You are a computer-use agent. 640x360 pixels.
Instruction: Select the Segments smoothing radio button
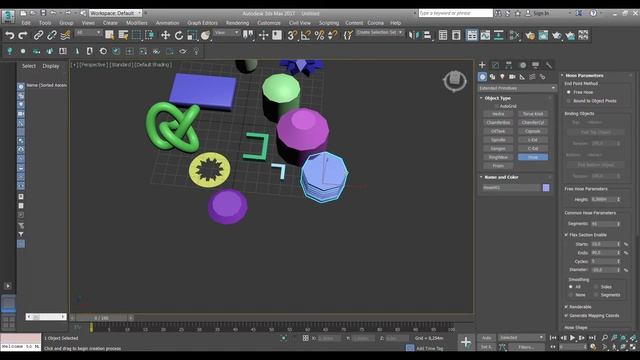point(596,295)
